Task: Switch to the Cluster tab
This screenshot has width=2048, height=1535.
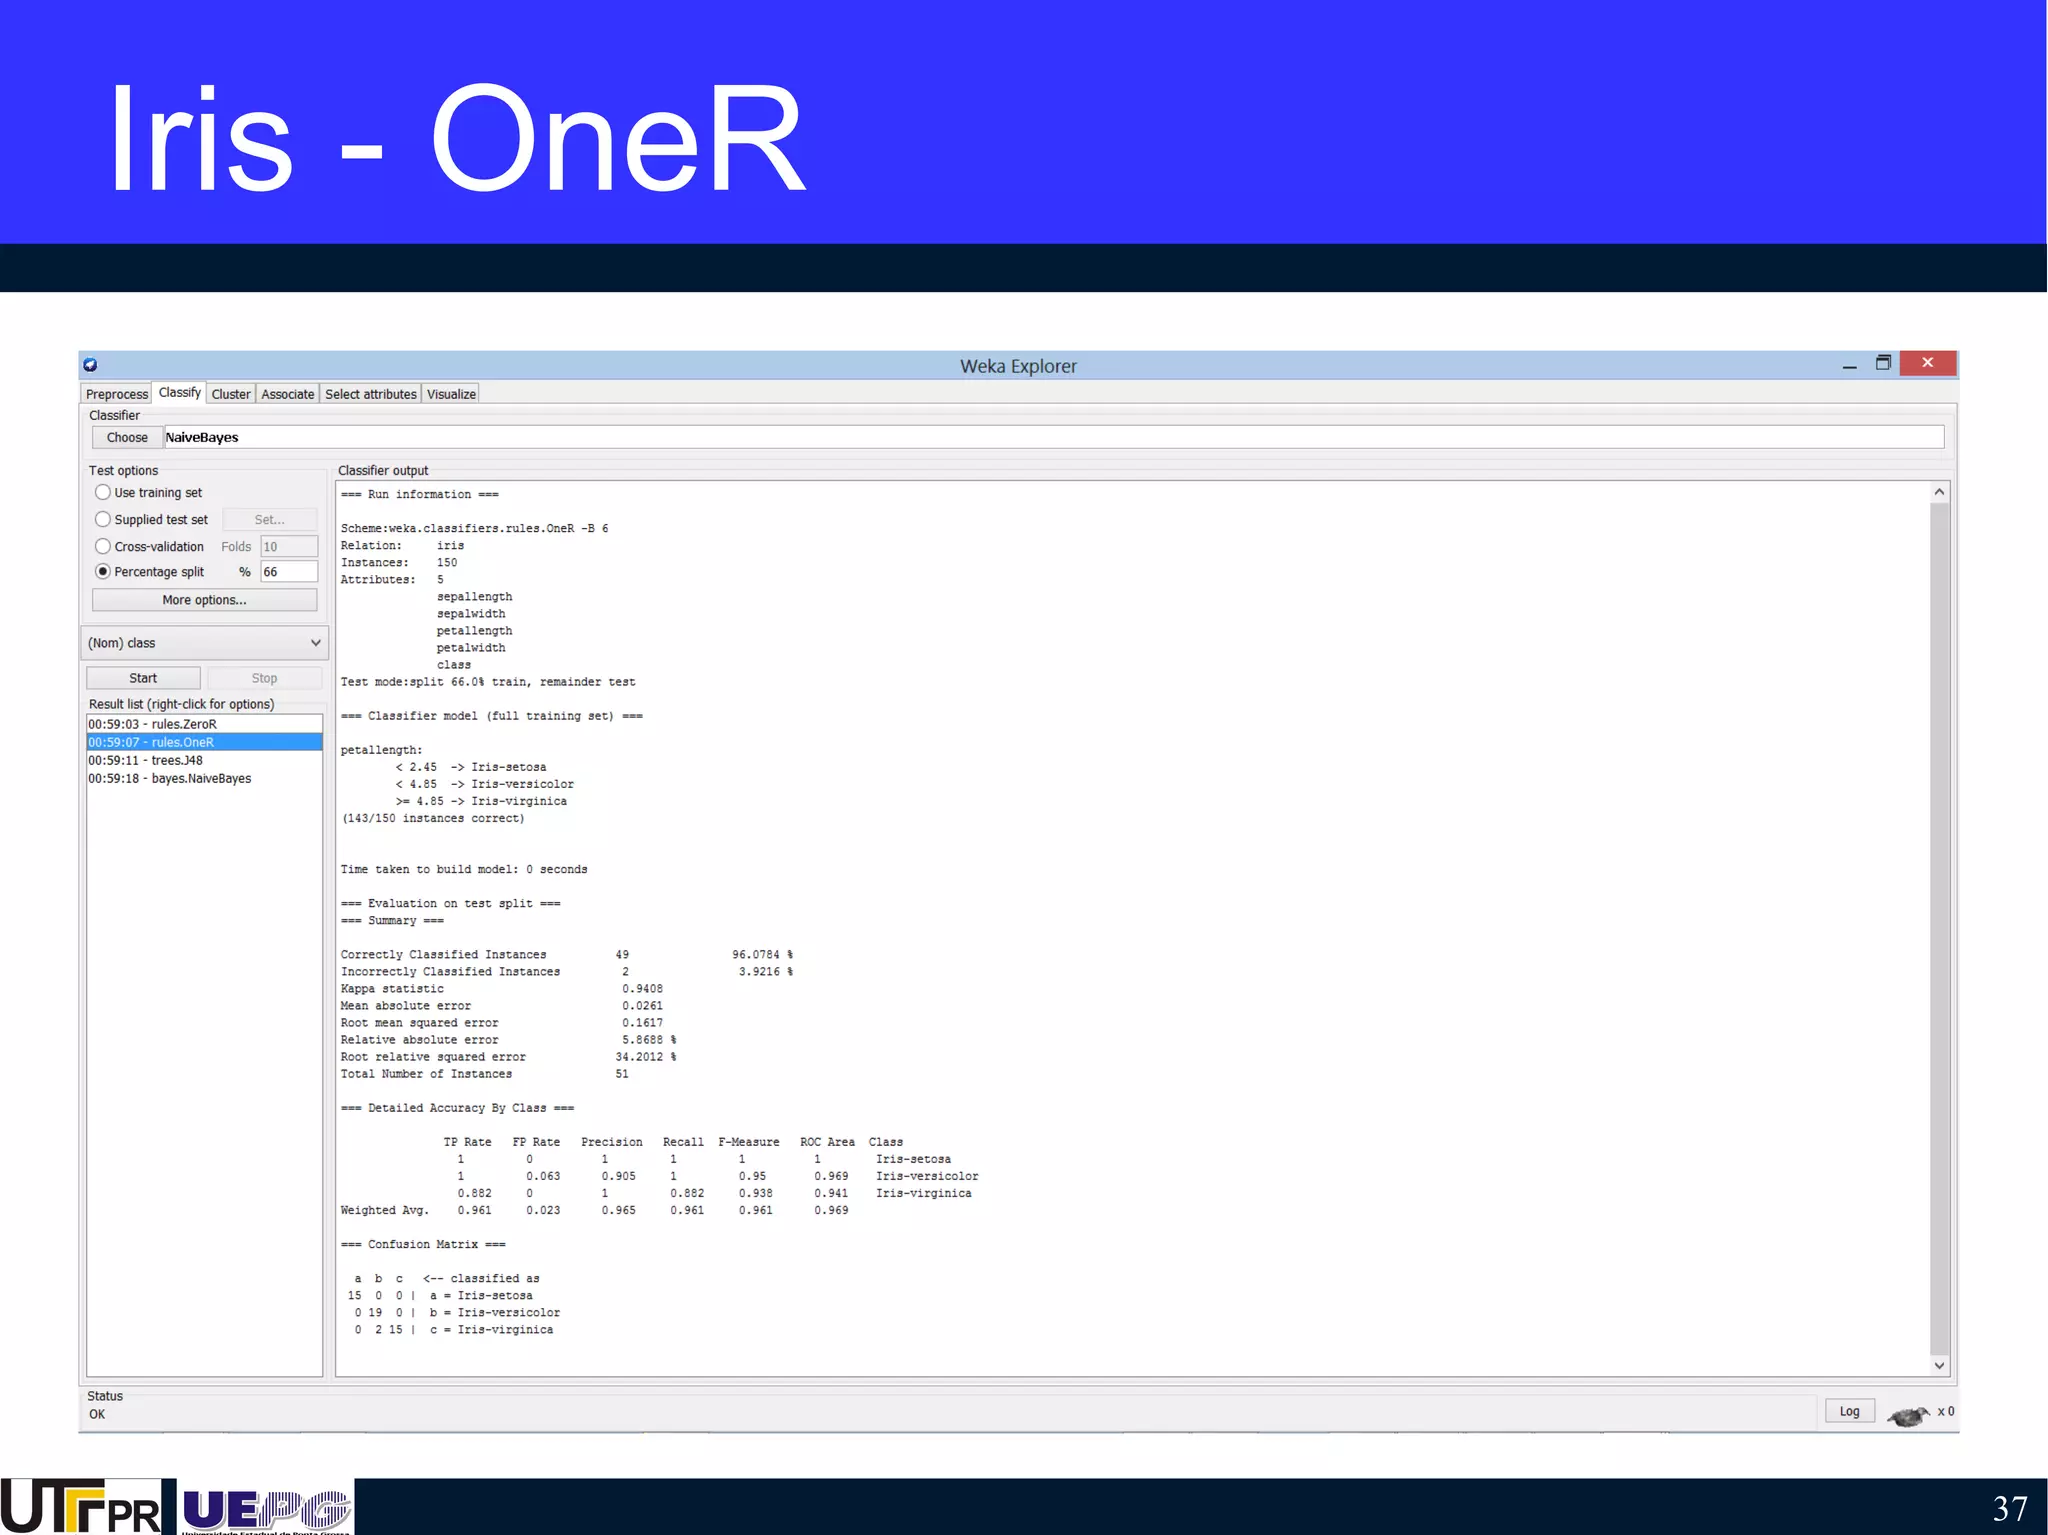Action: click(x=231, y=394)
